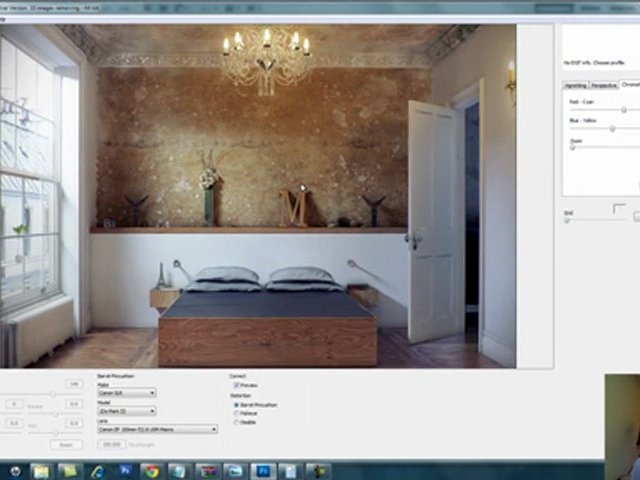Open the Windows Start menu
Viewport: 640px width, 480px height.
click(x=14, y=471)
